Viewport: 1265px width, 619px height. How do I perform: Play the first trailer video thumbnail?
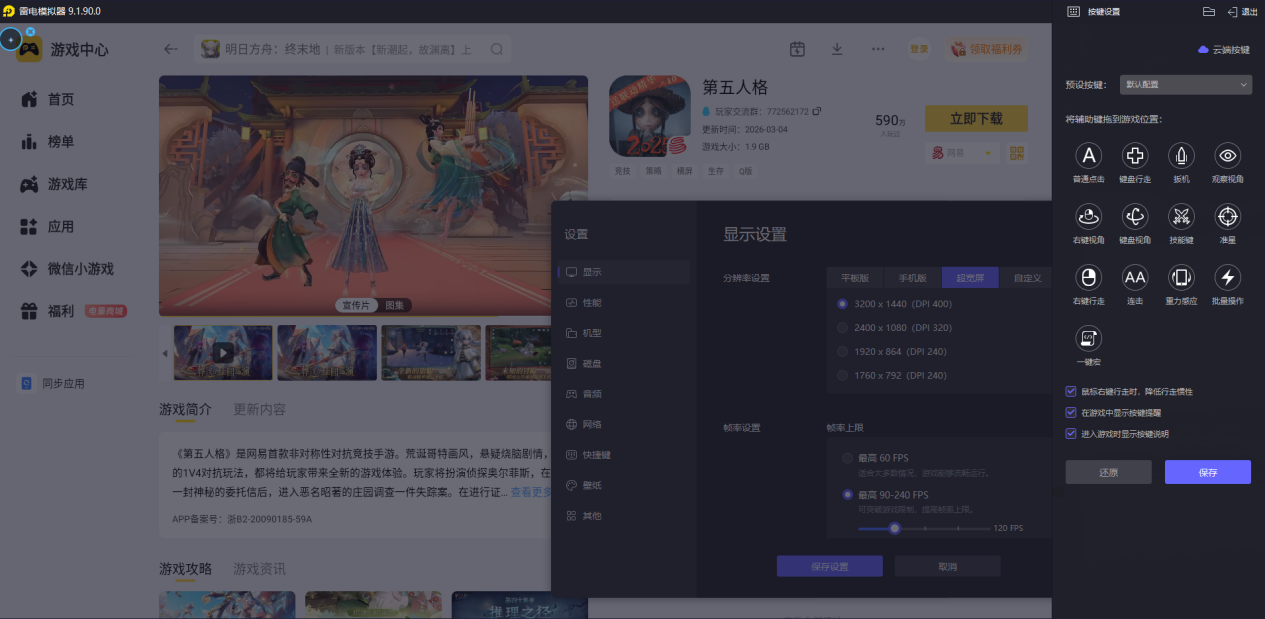pyautogui.click(x=222, y=352)
